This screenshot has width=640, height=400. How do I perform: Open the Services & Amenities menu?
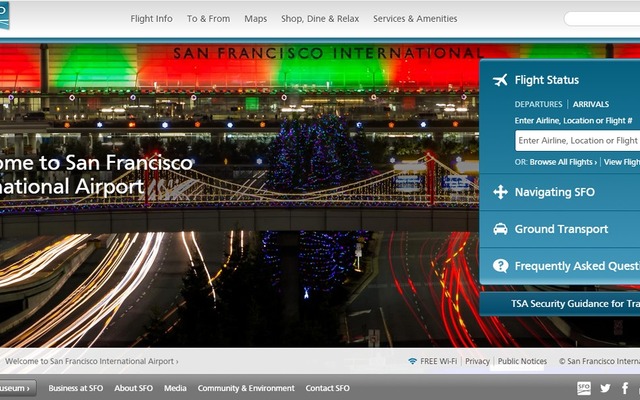coord(415,19)
